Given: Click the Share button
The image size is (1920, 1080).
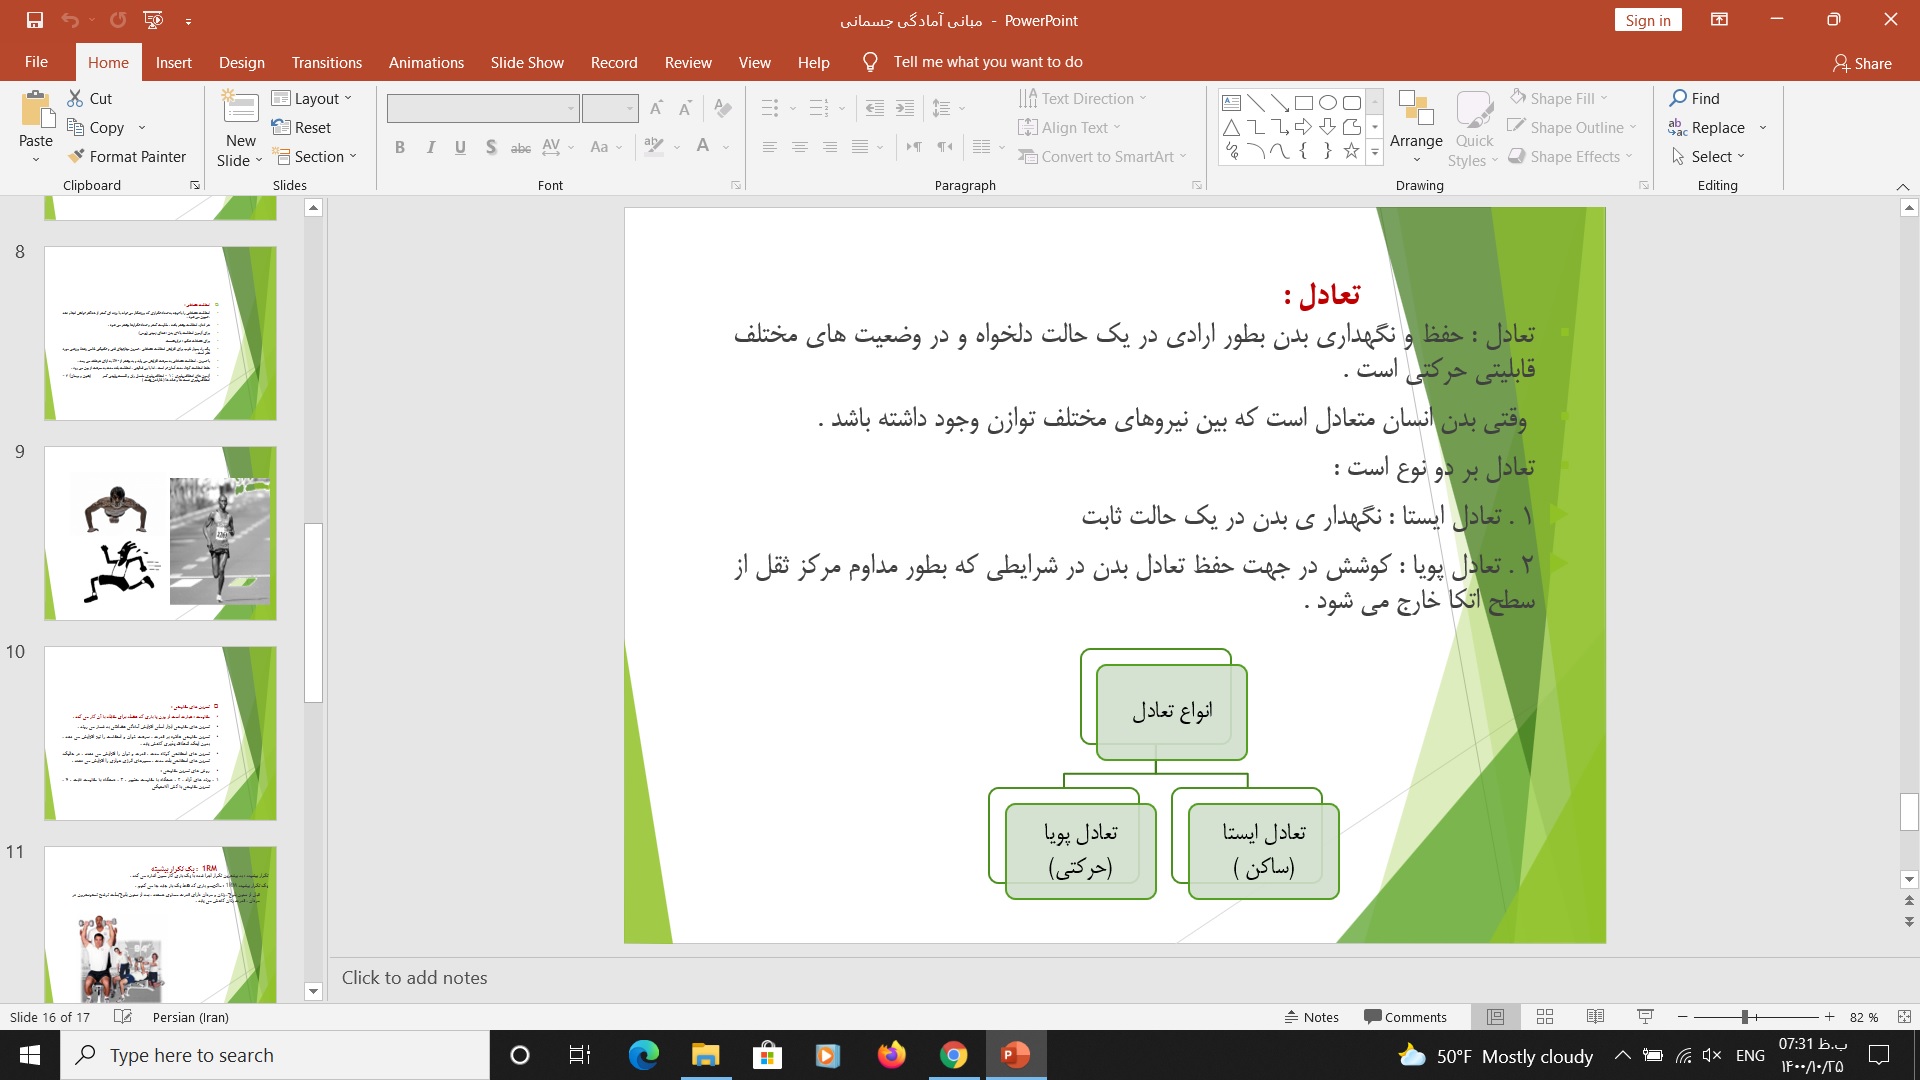Looking at the screenshot, I should click(1862, 63).
